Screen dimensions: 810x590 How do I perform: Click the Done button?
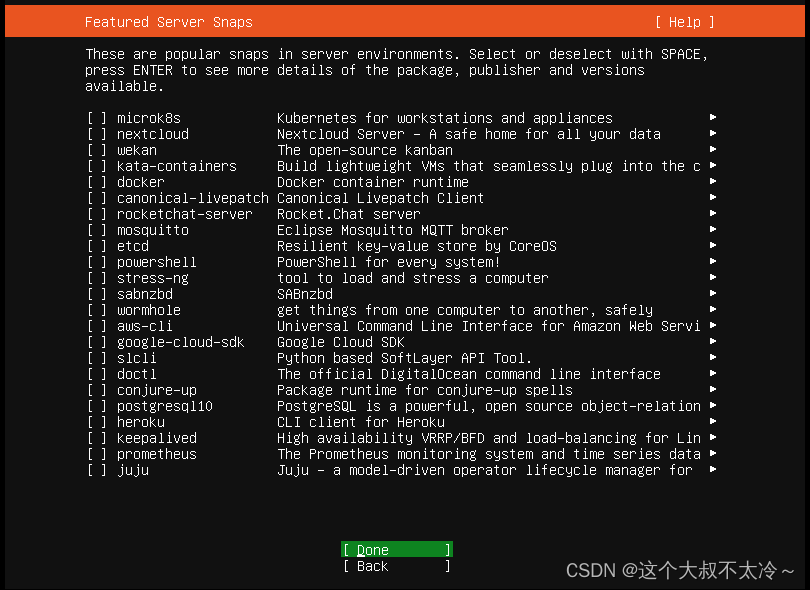tap(397, 550)
